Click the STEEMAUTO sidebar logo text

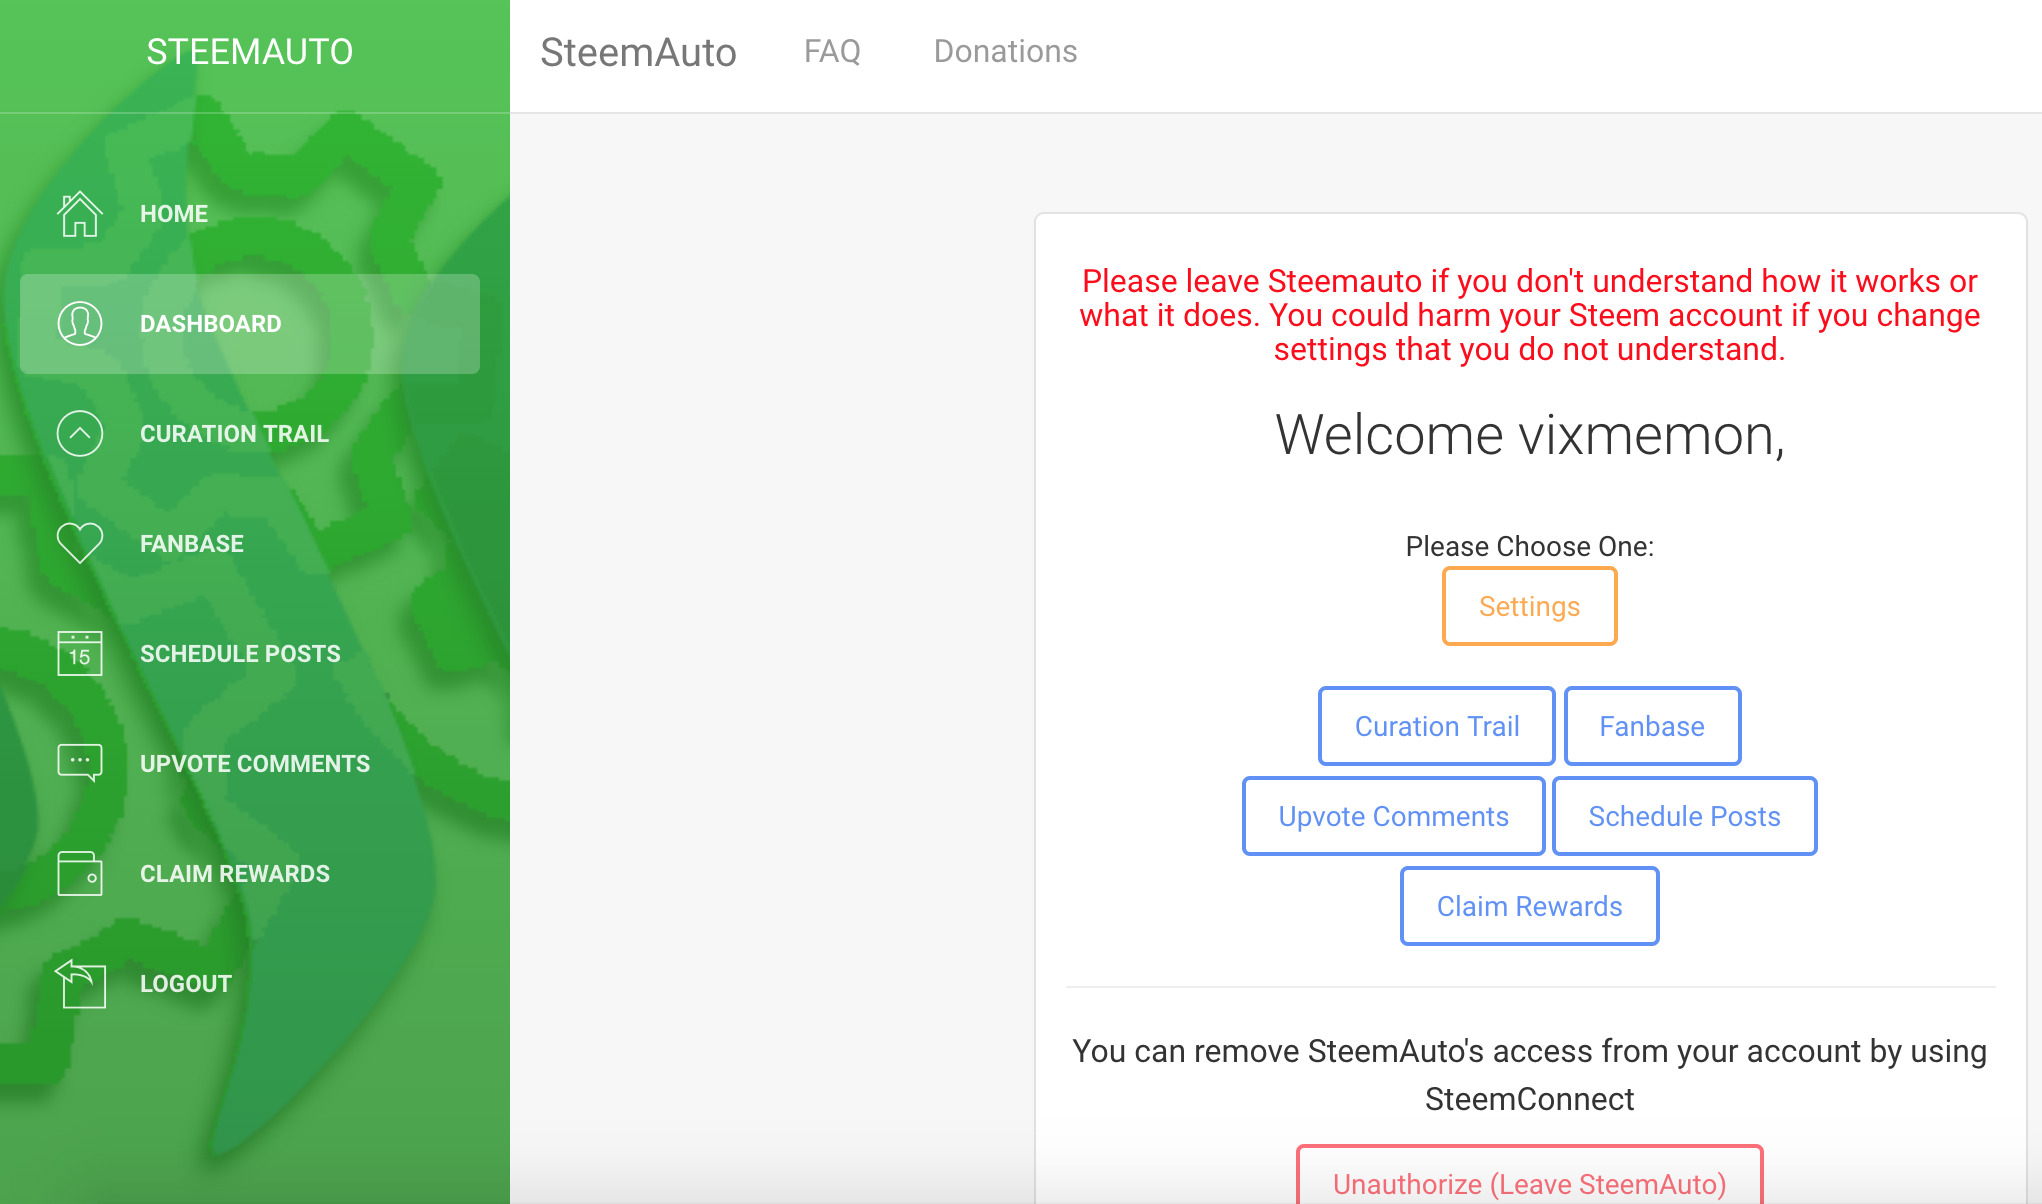250,52
